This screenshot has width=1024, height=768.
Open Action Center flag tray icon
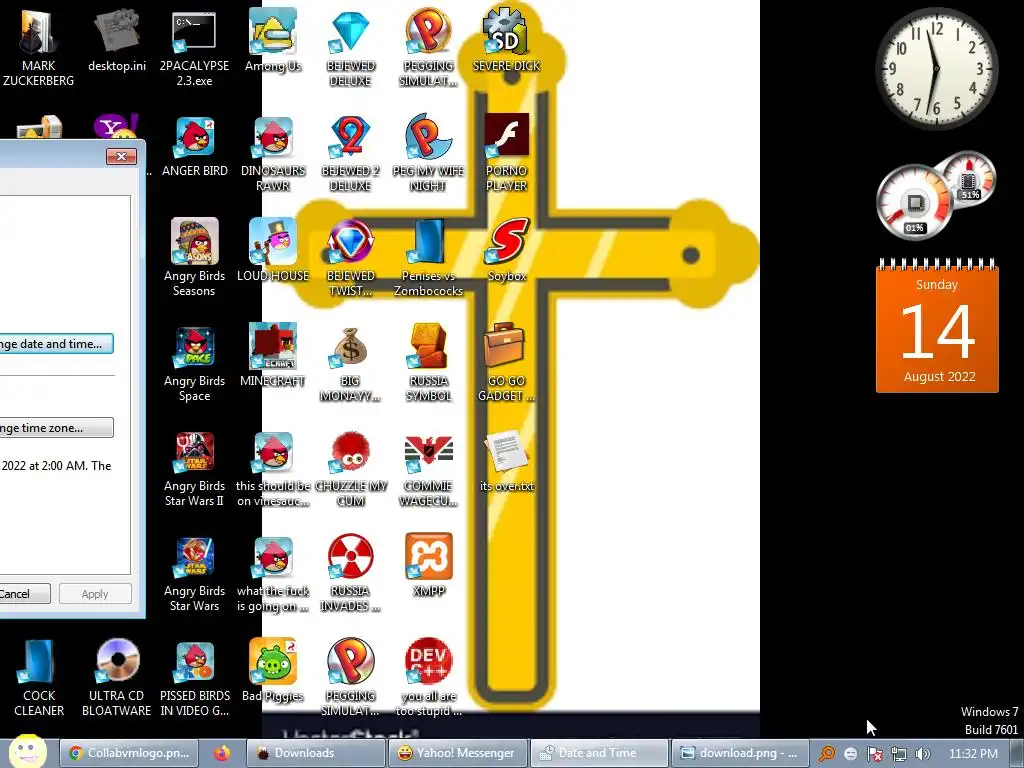(x=874, y=754)
